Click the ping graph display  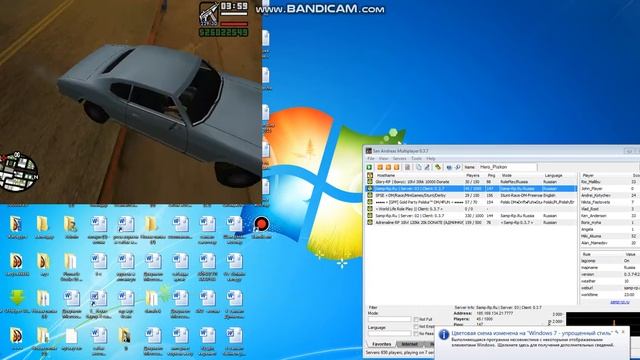[602, 319]
